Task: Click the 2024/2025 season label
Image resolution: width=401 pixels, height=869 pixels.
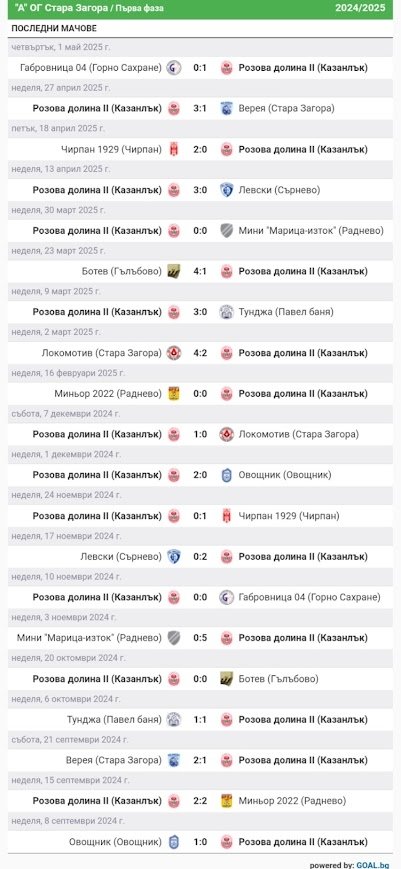Action: pyautogui.click(x=360, y=8)
